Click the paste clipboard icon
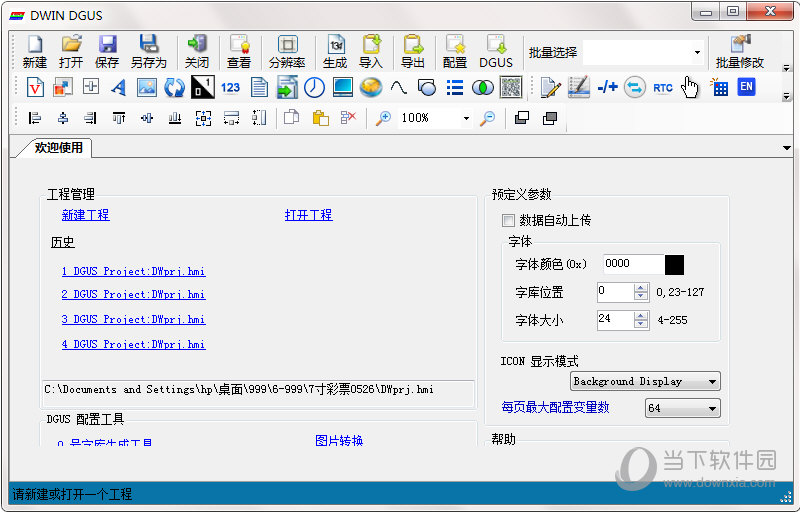 point(320,118)
